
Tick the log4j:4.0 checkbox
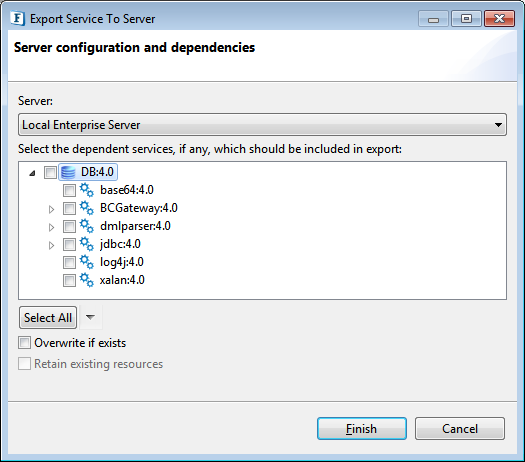(69, 262)
